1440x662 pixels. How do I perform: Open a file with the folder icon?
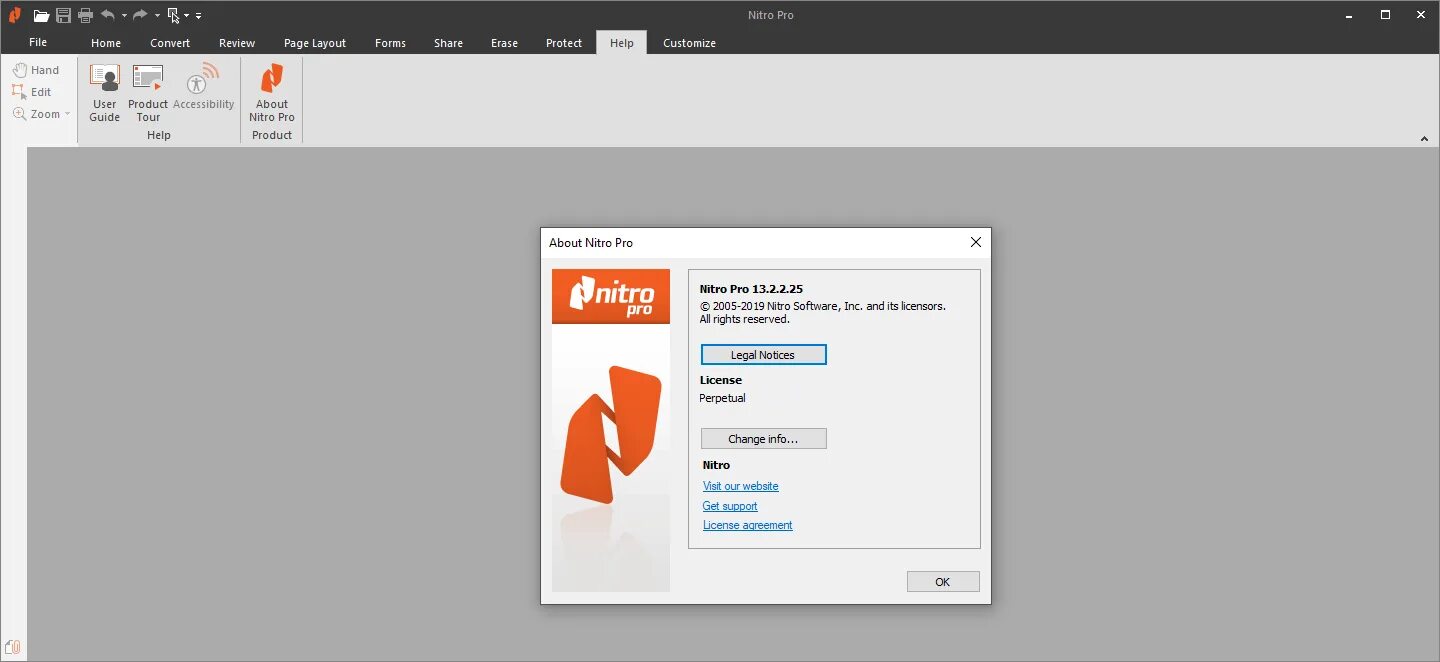coord(41,15)
